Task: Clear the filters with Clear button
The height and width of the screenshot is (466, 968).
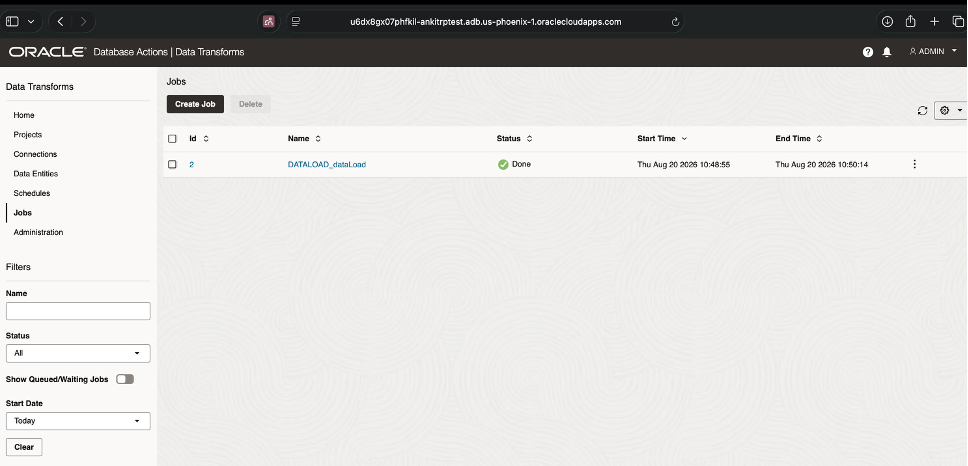Action: pos(24,447)
